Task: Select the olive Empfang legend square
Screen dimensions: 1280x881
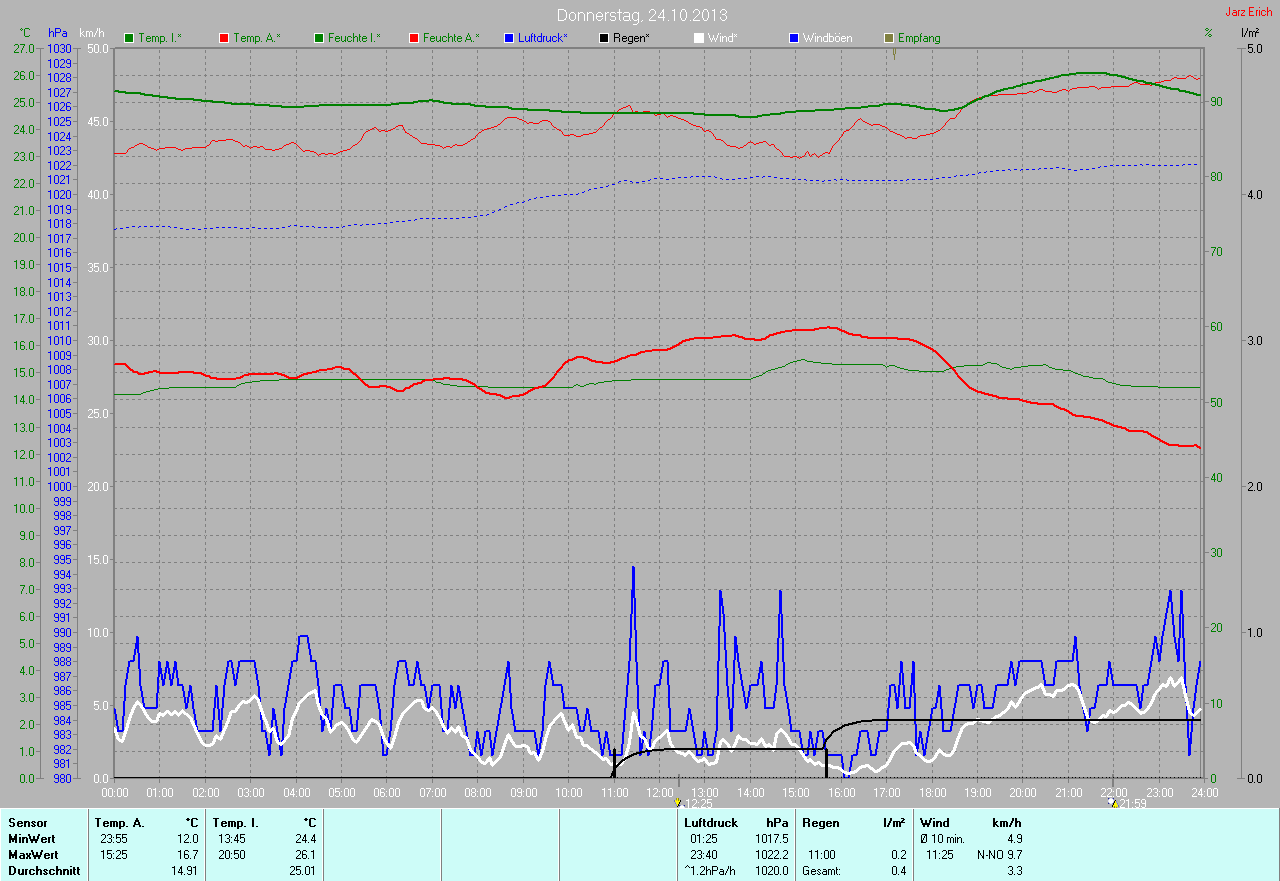Action: tap(889, 38)
